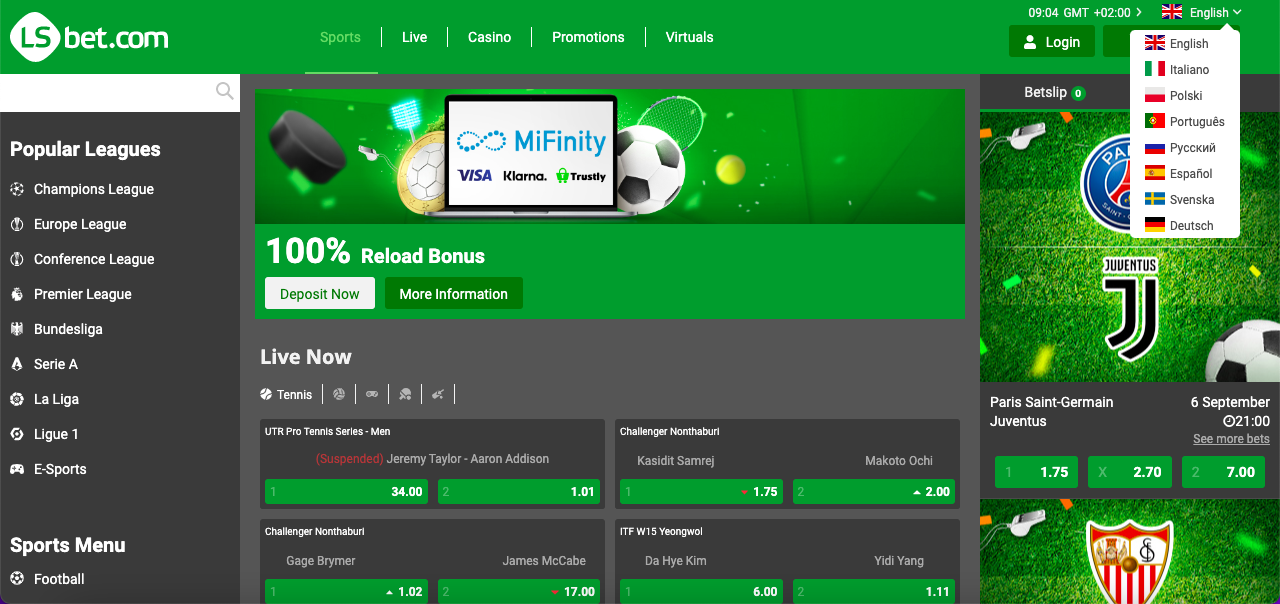Click the E-Sports gamepad icon in sidebar
The height and width of the screenshot is (604, 1280).
[18, 469]
